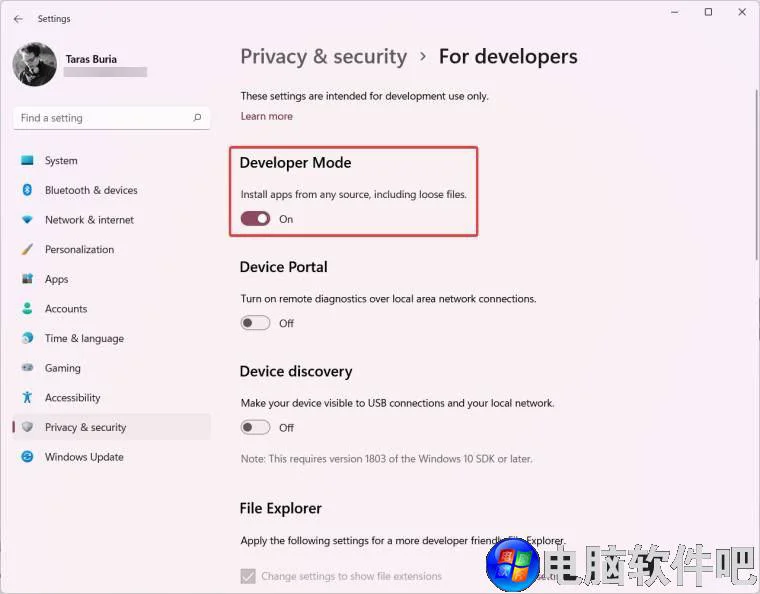Click the Network wifi icon
760x594 pixels.
pos(27,220)
